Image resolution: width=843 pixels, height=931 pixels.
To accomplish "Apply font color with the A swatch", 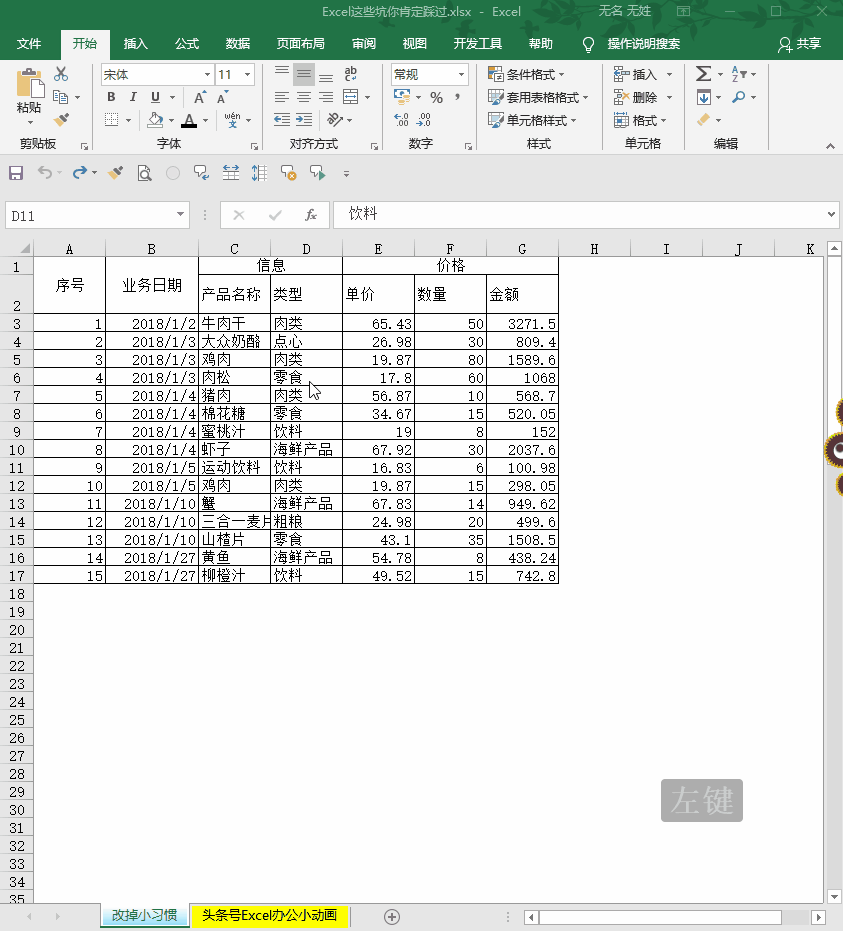I will coord(189,120).
